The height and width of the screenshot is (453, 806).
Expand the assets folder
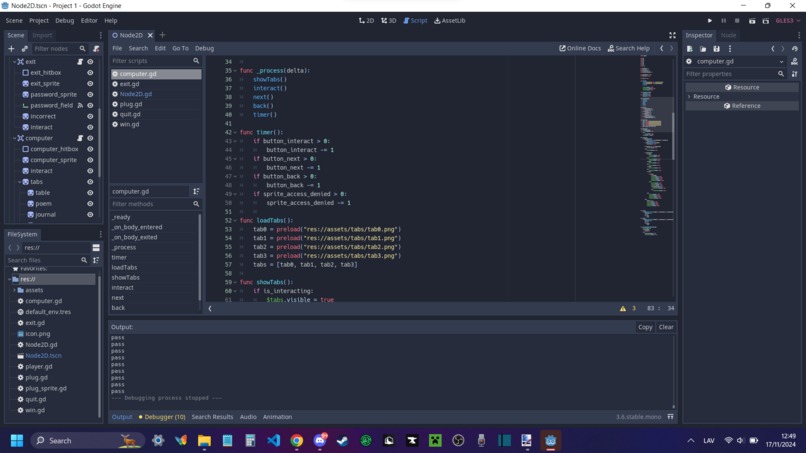tap(14, 290)
